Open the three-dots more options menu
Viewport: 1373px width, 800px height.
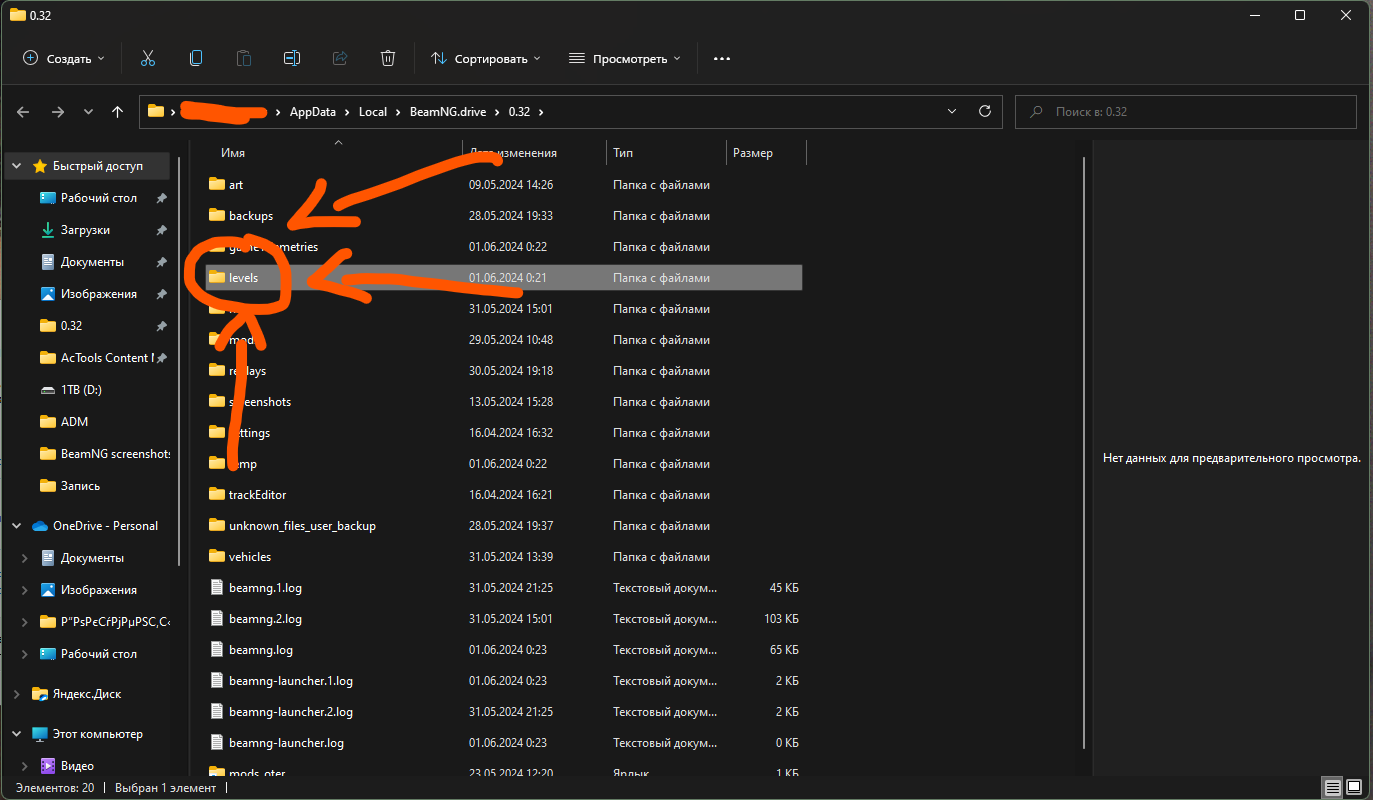pyautogui.click(x=722, y=58)
